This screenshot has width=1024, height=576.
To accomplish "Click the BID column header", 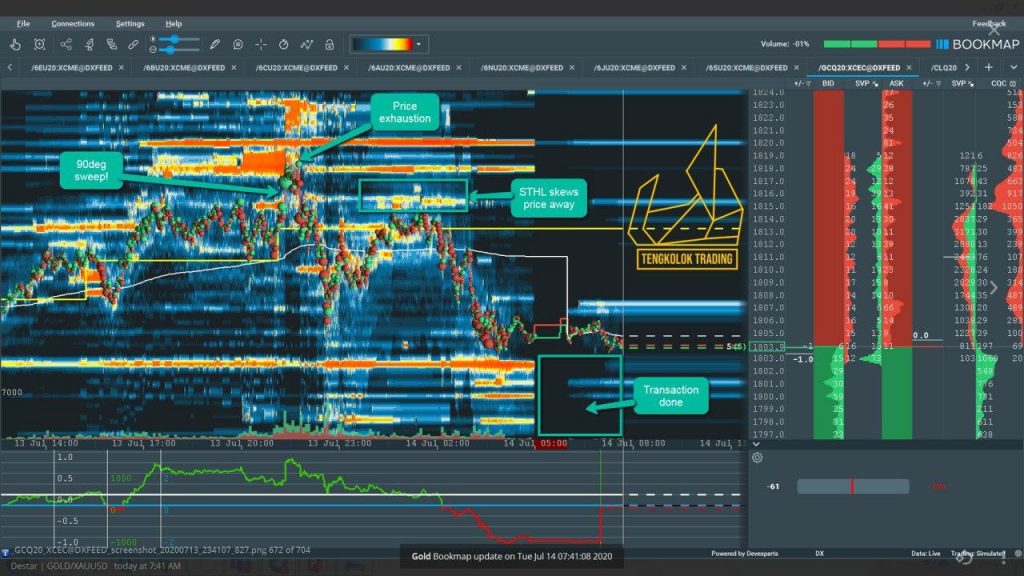I will (828, 84).
